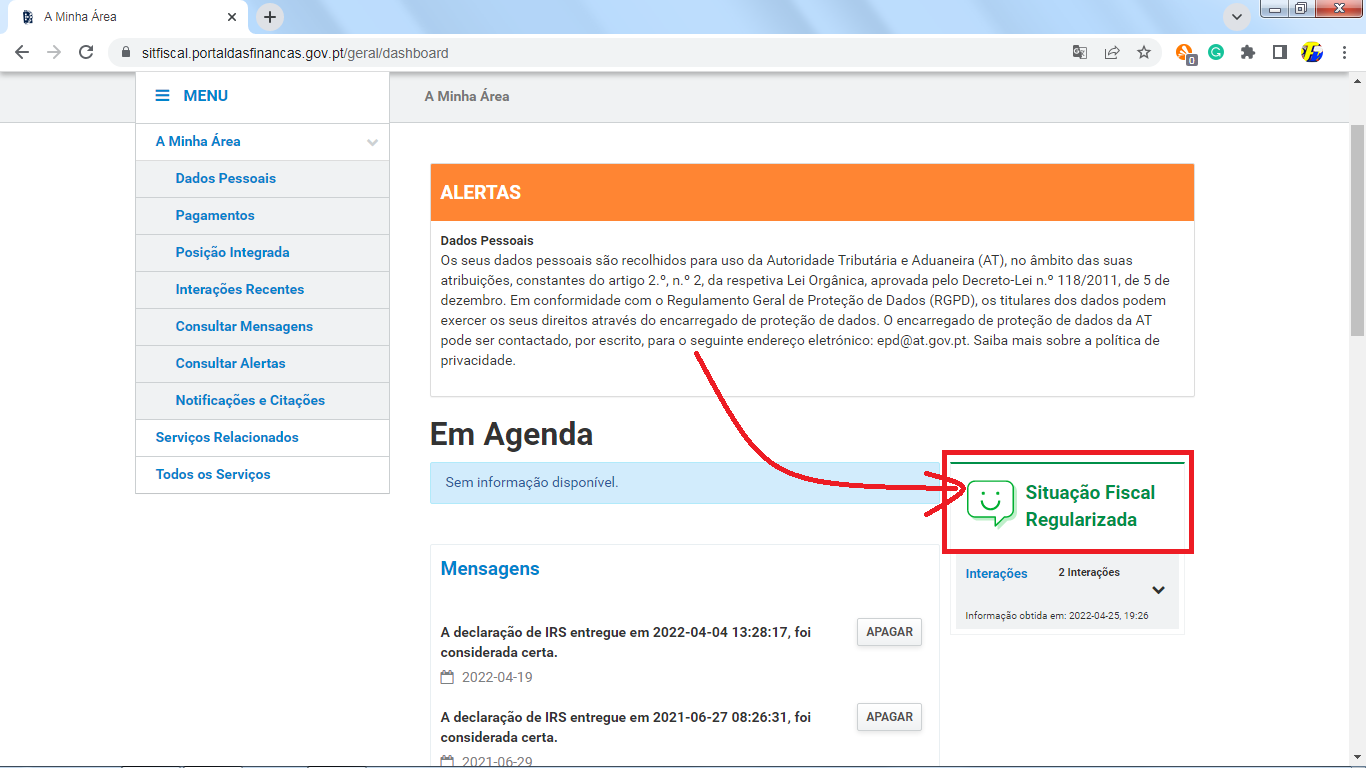Open a new browser tab
This screenshot has width=1366, height=768.
tap(270, 17)
